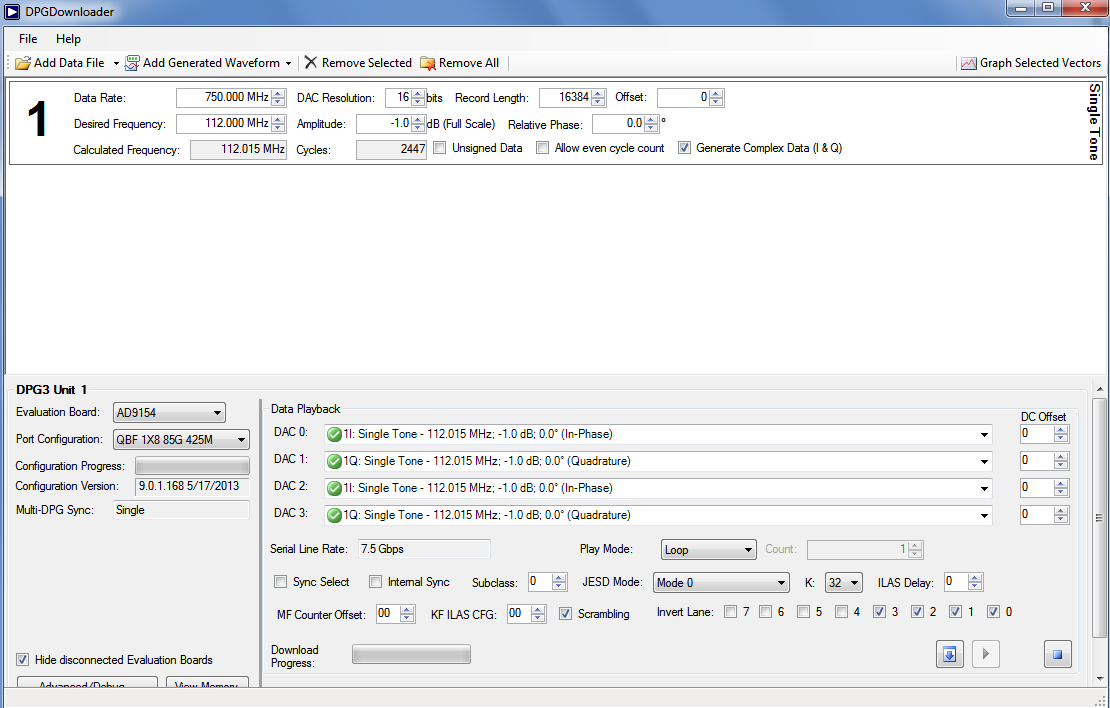This screenshot has width=1110, height=708.
Task: Open the JESD Mode dropdown
Action: (721, 583)
